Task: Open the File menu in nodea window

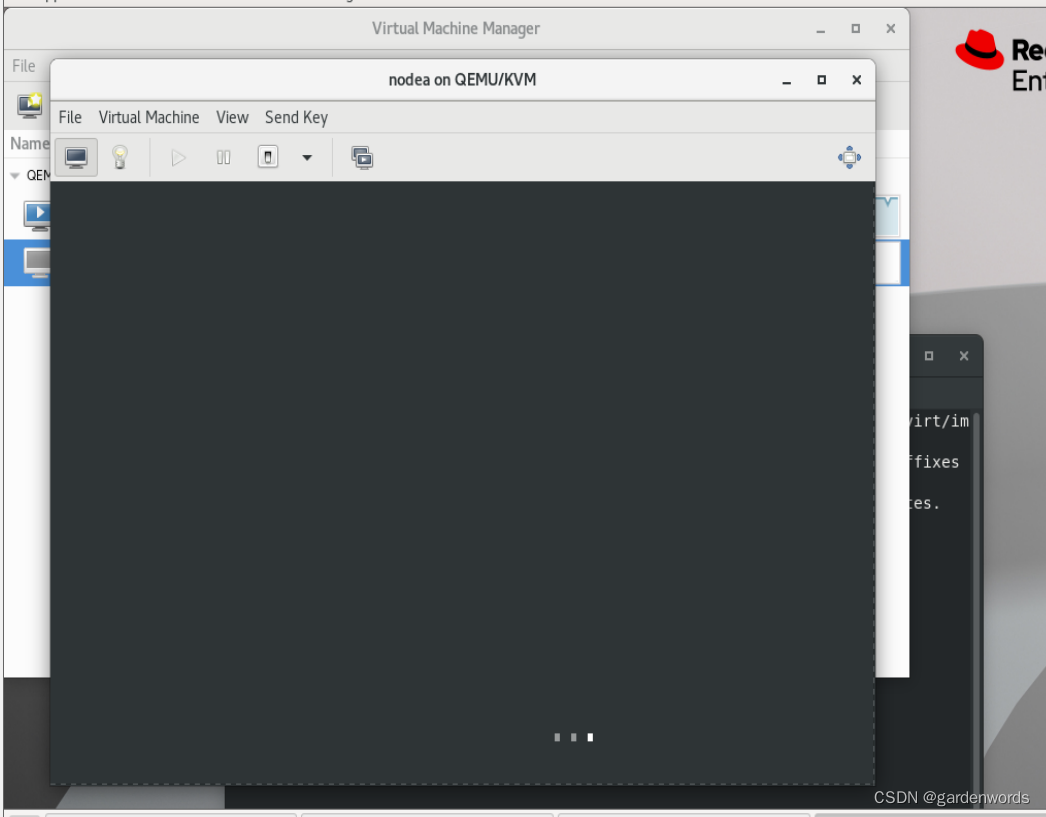Action: click(x=70, y=117)
